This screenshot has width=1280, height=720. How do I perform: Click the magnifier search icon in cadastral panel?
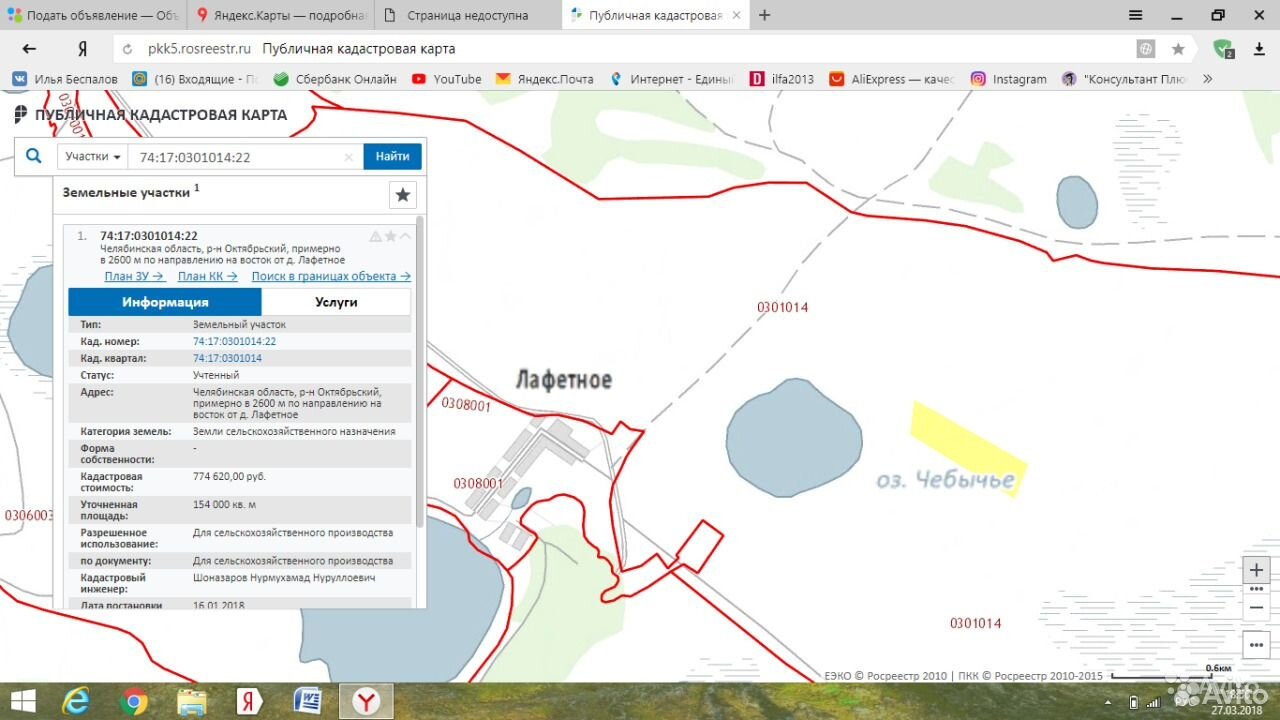34,156
